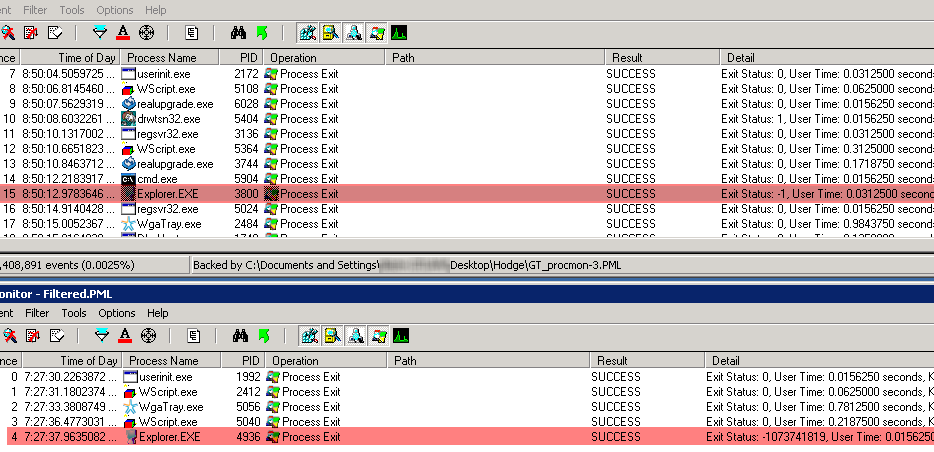This screenshot has height=452, width=934.
Task: Click the Clear display icon in Filtered.PML toolbar
Action: point(55,335)
